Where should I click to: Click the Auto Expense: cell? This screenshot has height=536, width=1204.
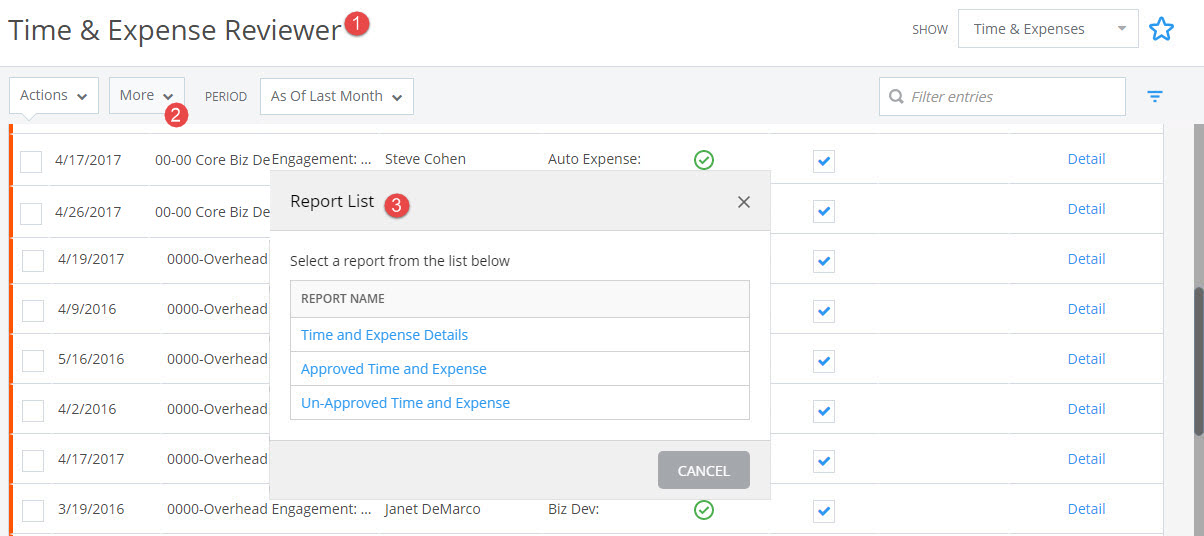(594, 159)
